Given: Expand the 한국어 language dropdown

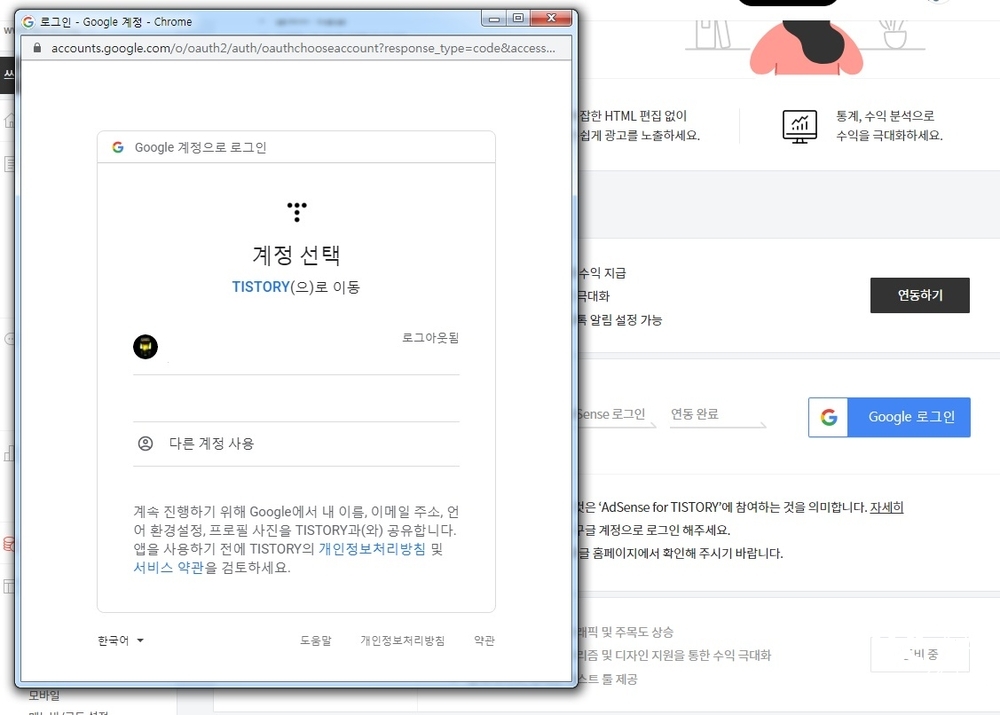Looking at the screenshot, I should click(121, 640).
